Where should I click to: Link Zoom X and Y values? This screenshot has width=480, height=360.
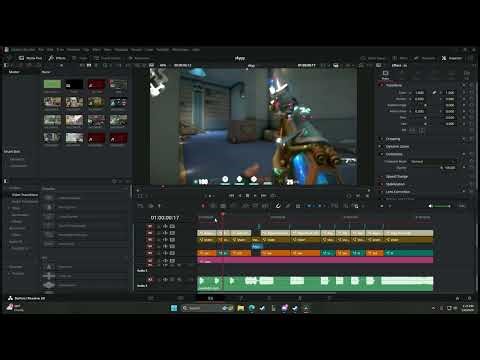coord(434,92)
